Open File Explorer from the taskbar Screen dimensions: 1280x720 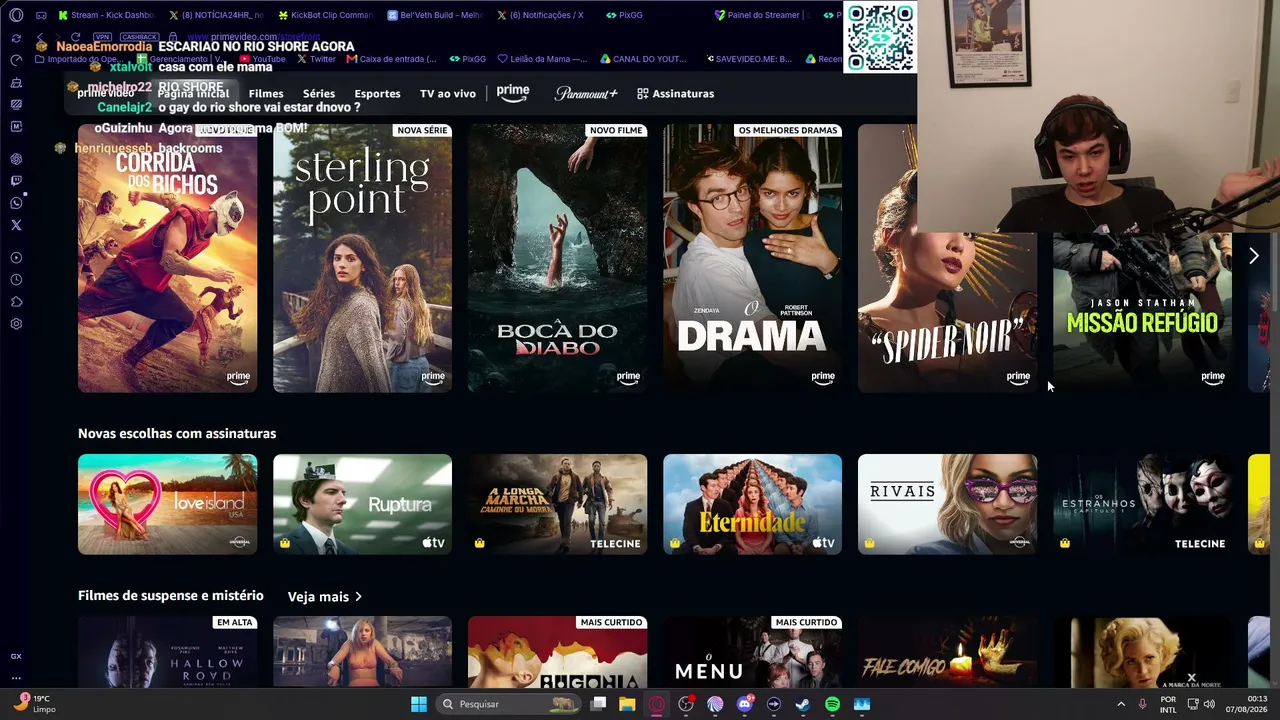coord(627,704)
